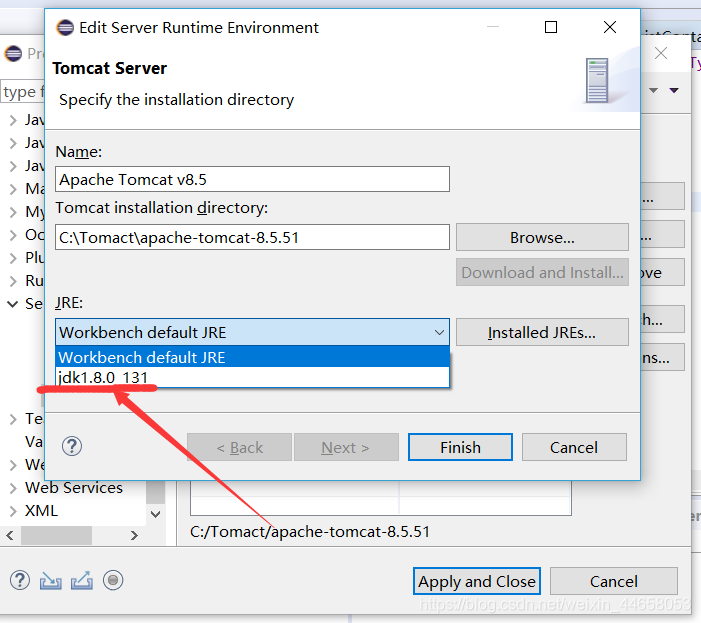
Task: Expand the Team tree node
Action: pos(13,419)
